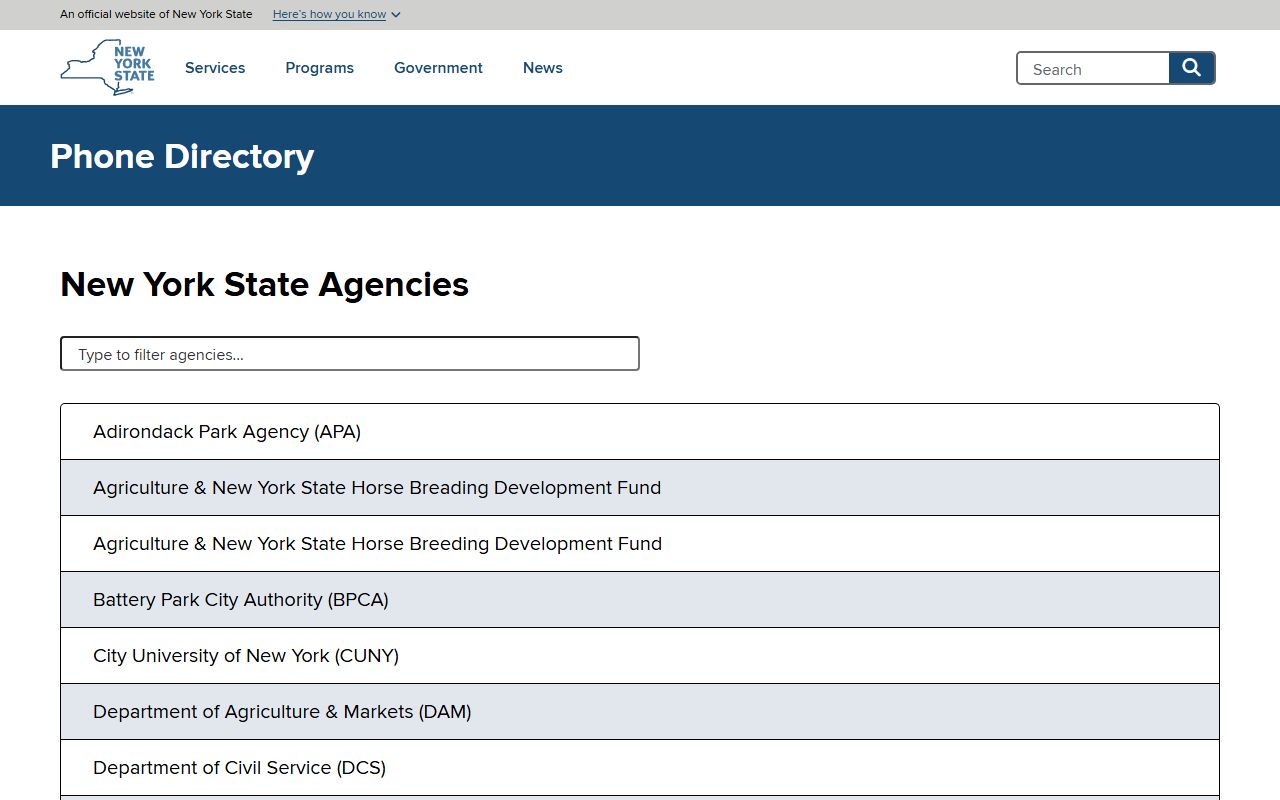Open the Government menu
The height and width of the screenshot is (800, 1280).
pyautogui.click(x=438, y=68)
